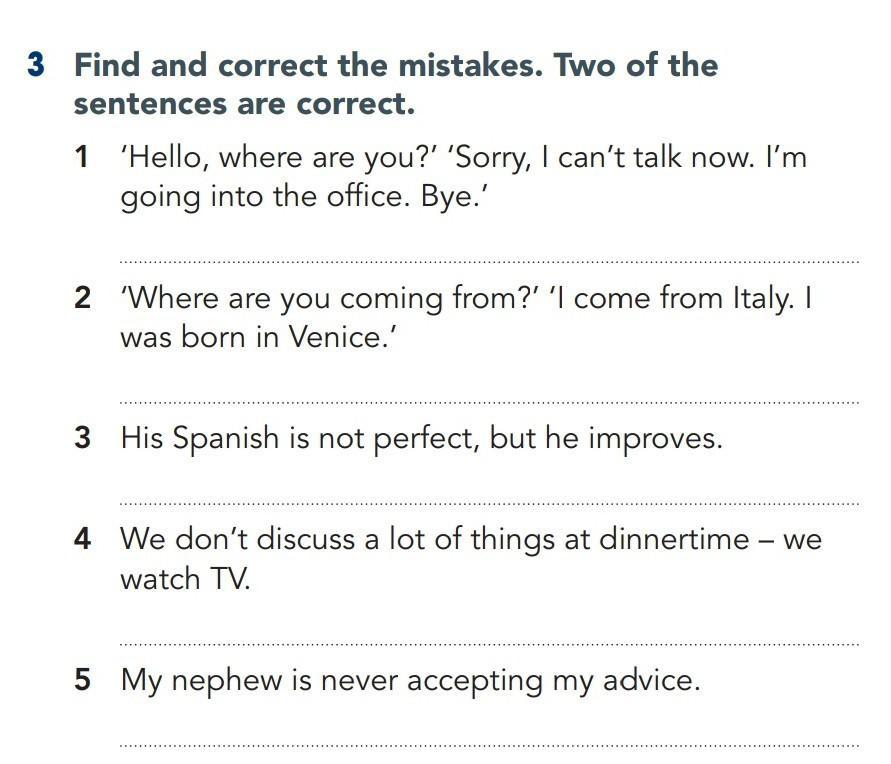
Task: Click 'coming' in sentence 2
Action: click(391, 299)
